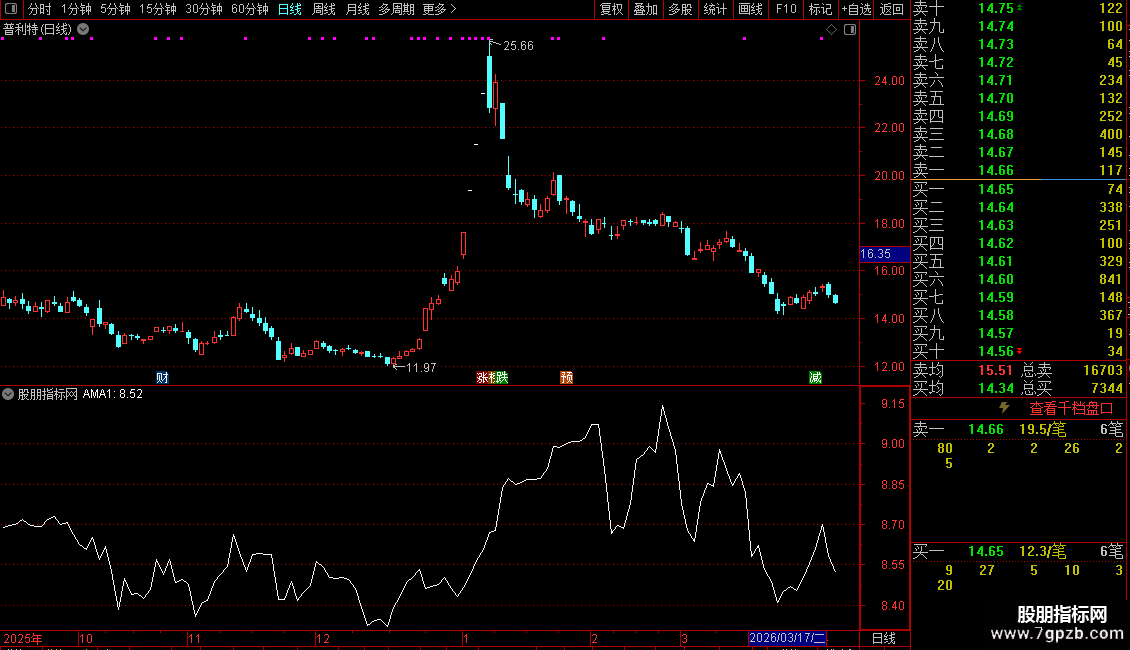Image resolution: width=1130 pixels, height=650 pixels.
Task: Click the green 跌 marker icon
Action: coord(502,378)
